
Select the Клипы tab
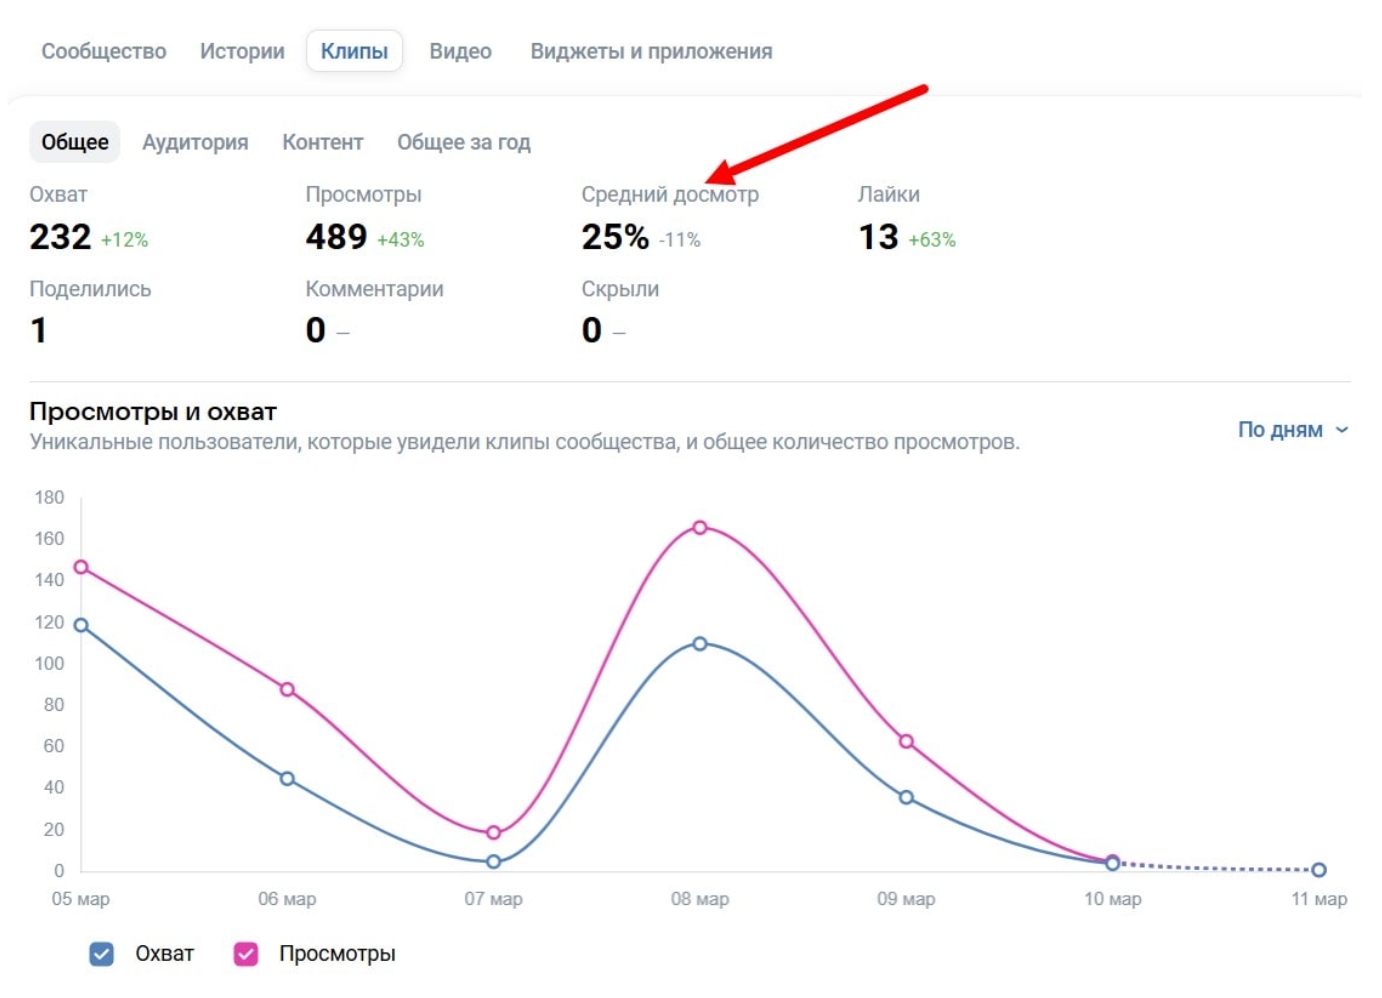pyautogui.click(x=354, y=51)
